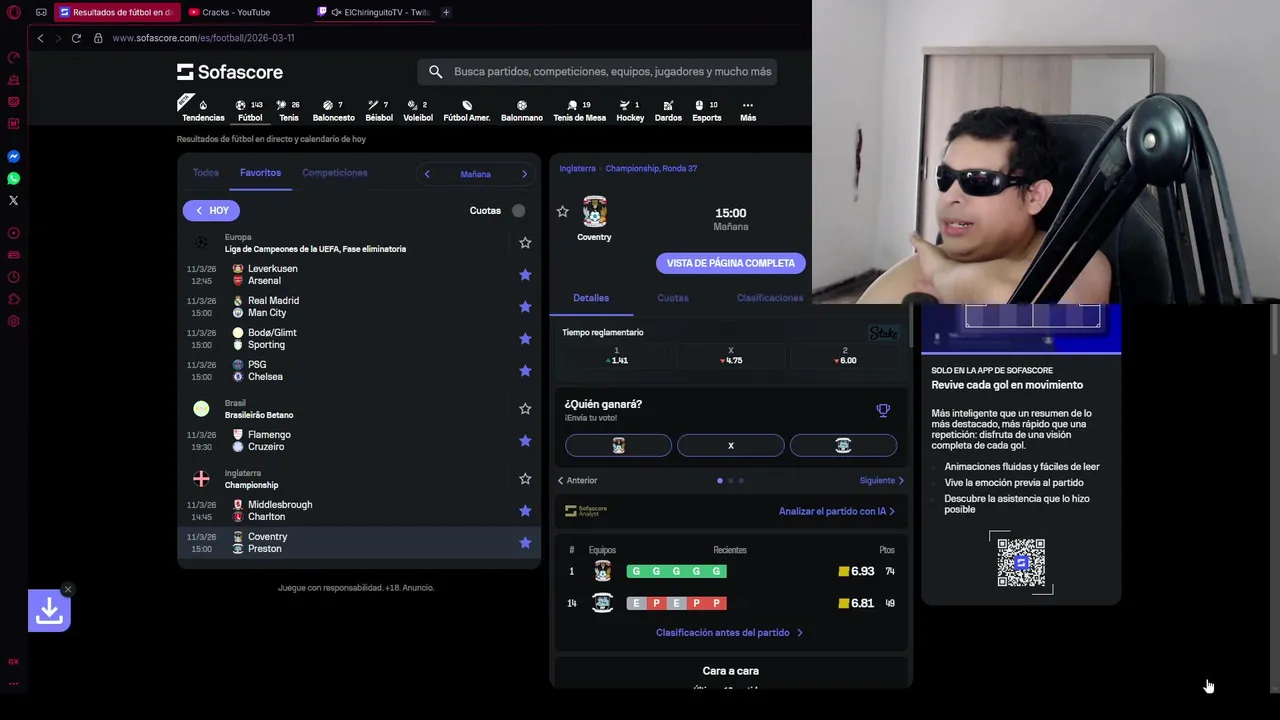Image resolution: width=1280 pixels, height=720 pixels.
Task: Open the Hockey sport category
Action: [x=630, y=111]
